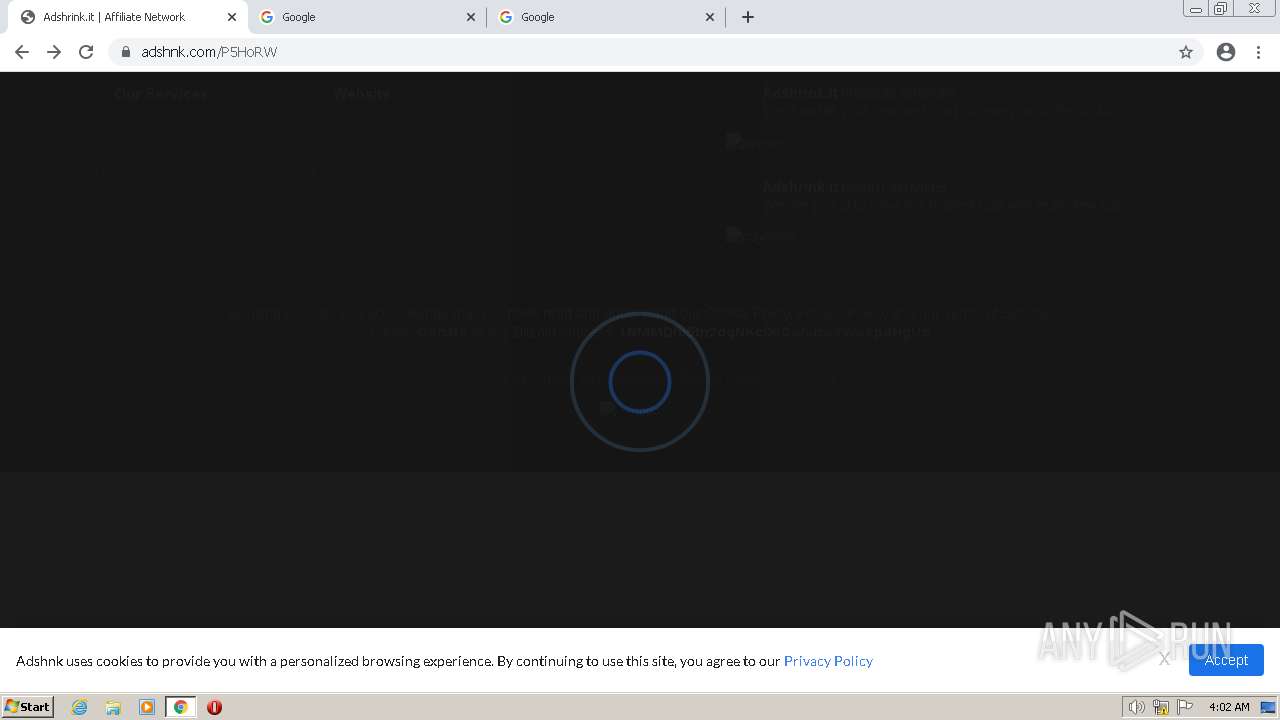
Task: Dismiss the cookie banner with X
Action: (x=1164, y=659)
